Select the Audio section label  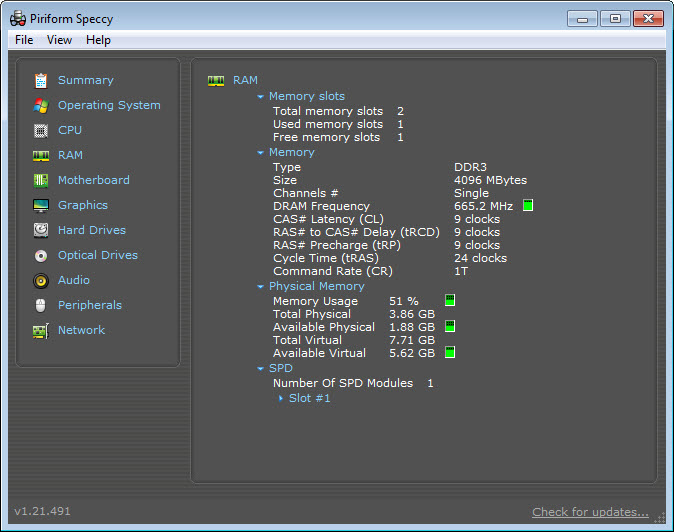coord(74,280)
